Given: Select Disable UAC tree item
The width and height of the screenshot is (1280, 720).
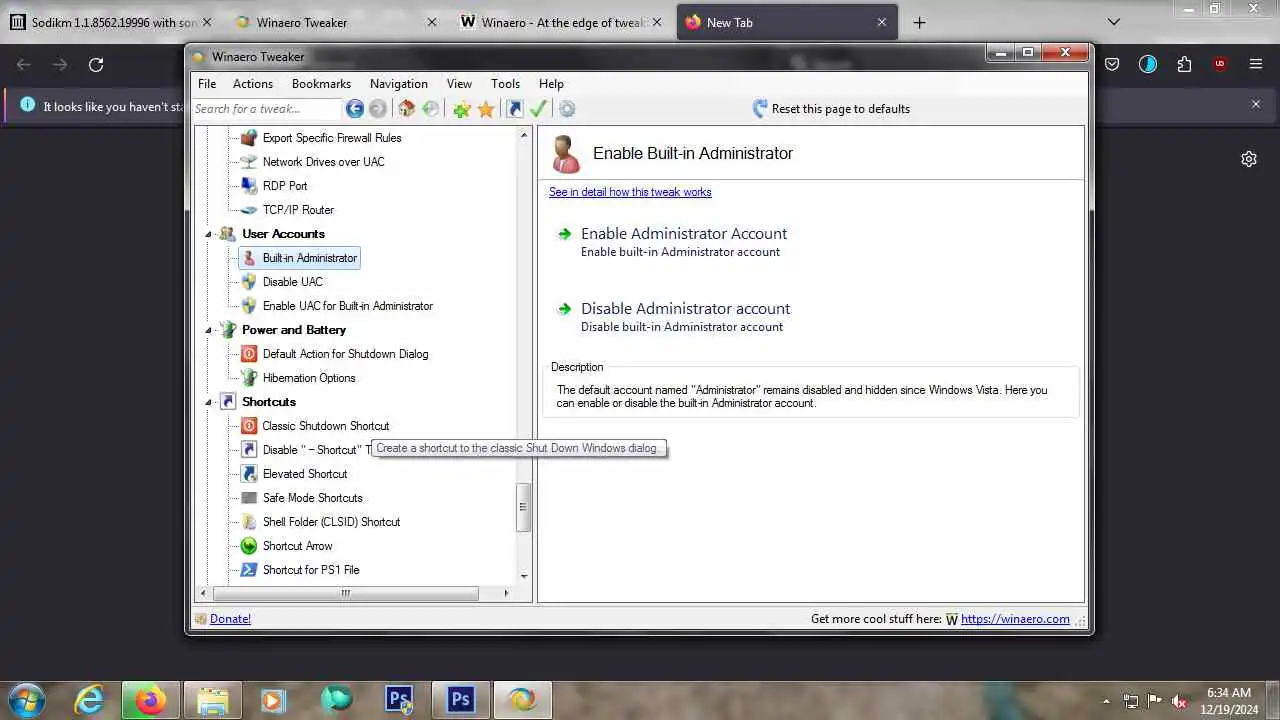Looking at the screenshot, I should tap(292, 282).
